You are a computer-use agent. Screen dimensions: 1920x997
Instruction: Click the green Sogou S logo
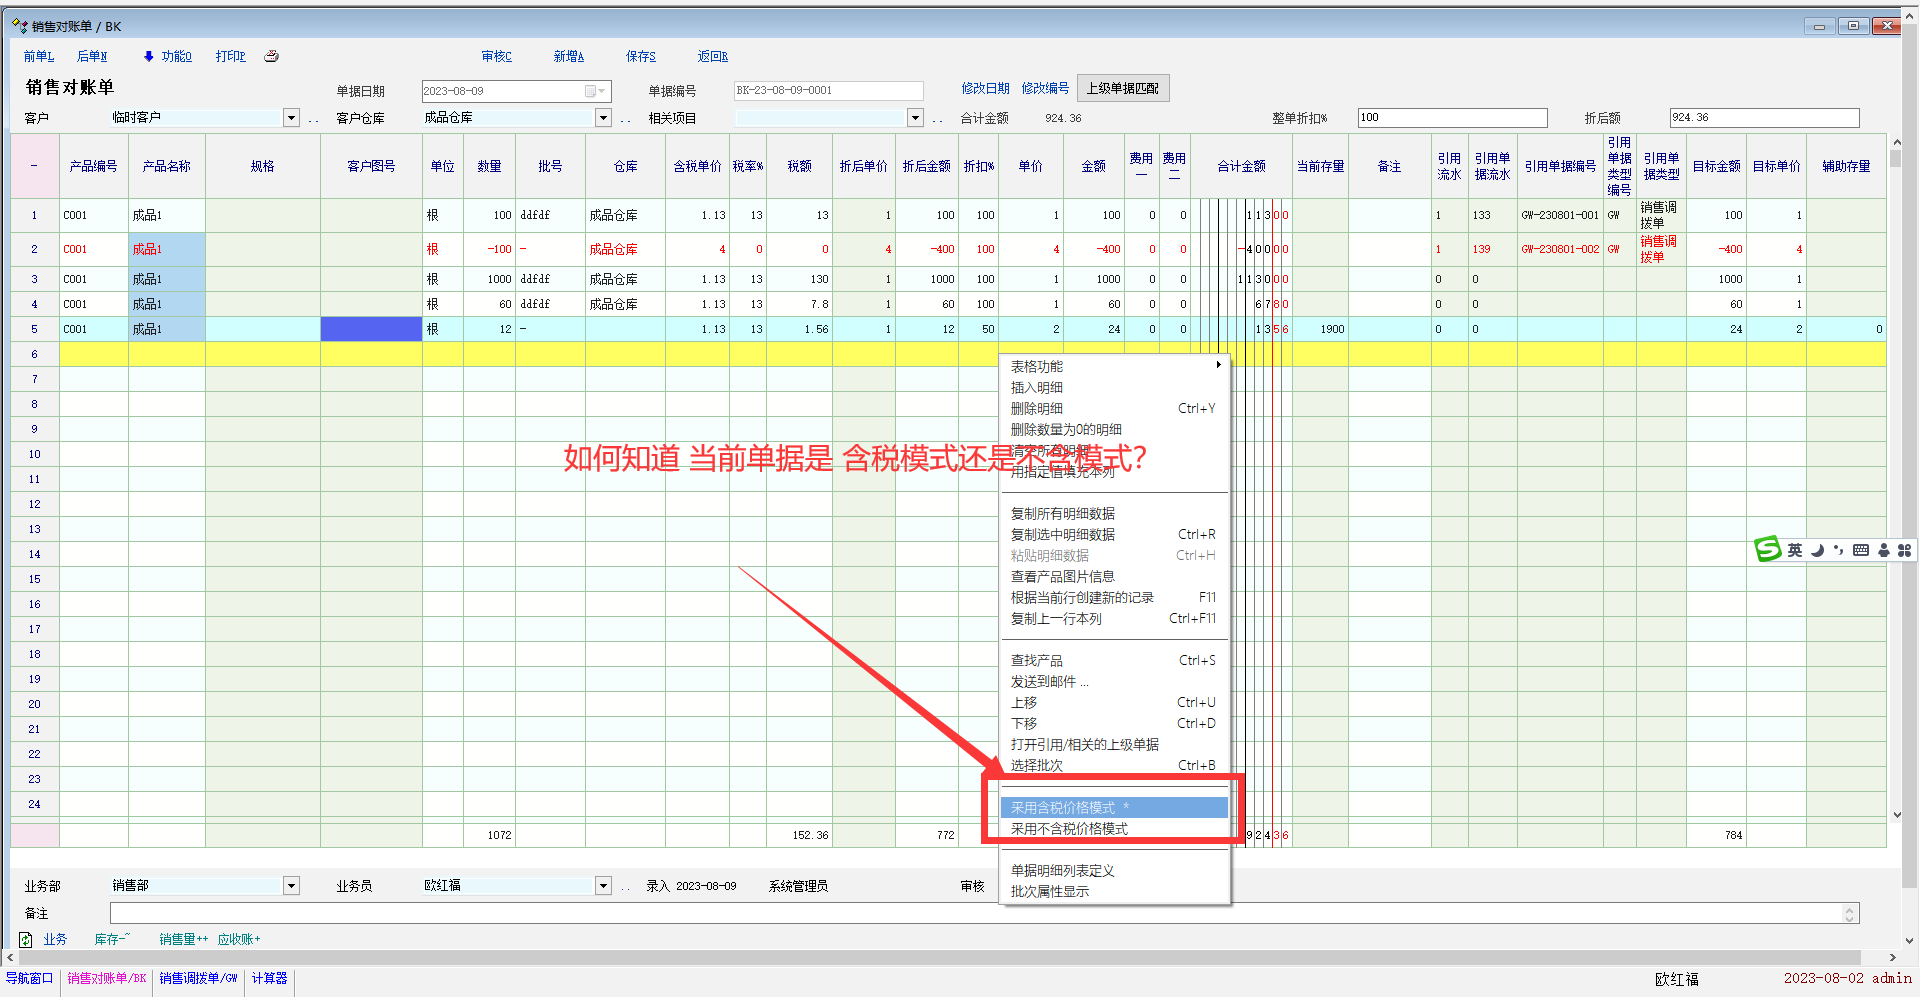(1768, 549)
